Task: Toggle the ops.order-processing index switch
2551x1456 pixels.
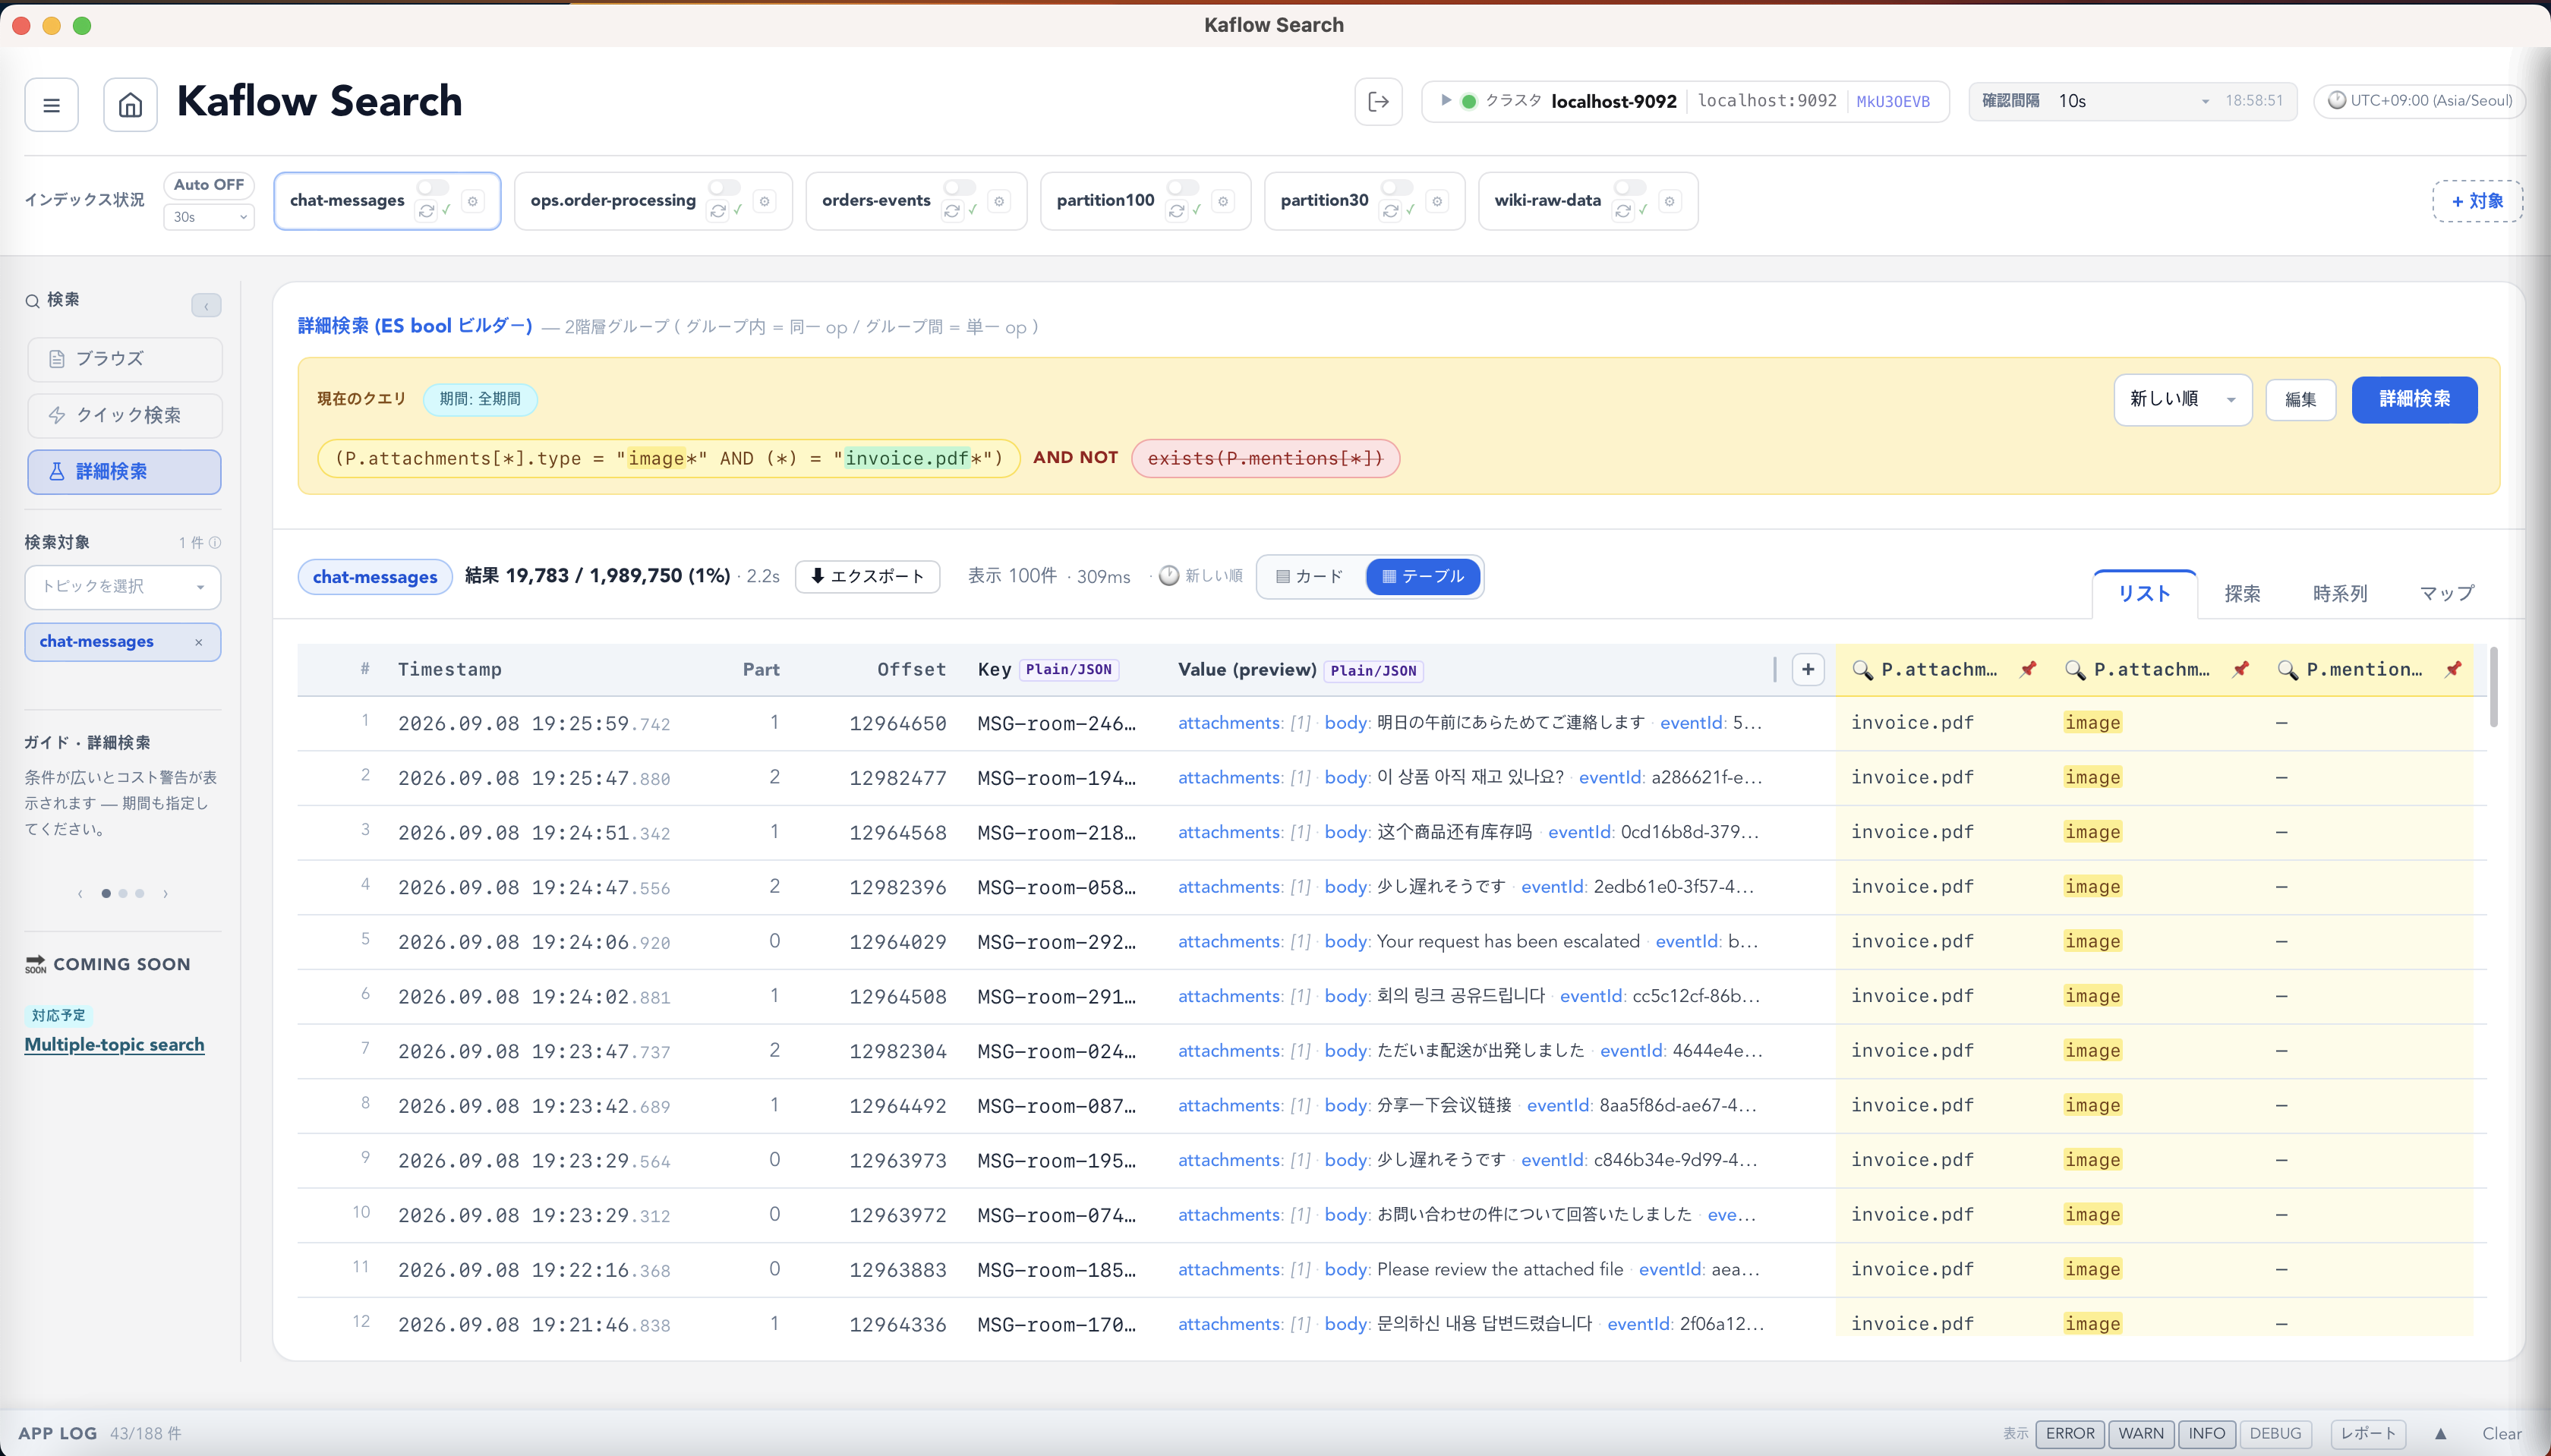Action: coord(724,187)
